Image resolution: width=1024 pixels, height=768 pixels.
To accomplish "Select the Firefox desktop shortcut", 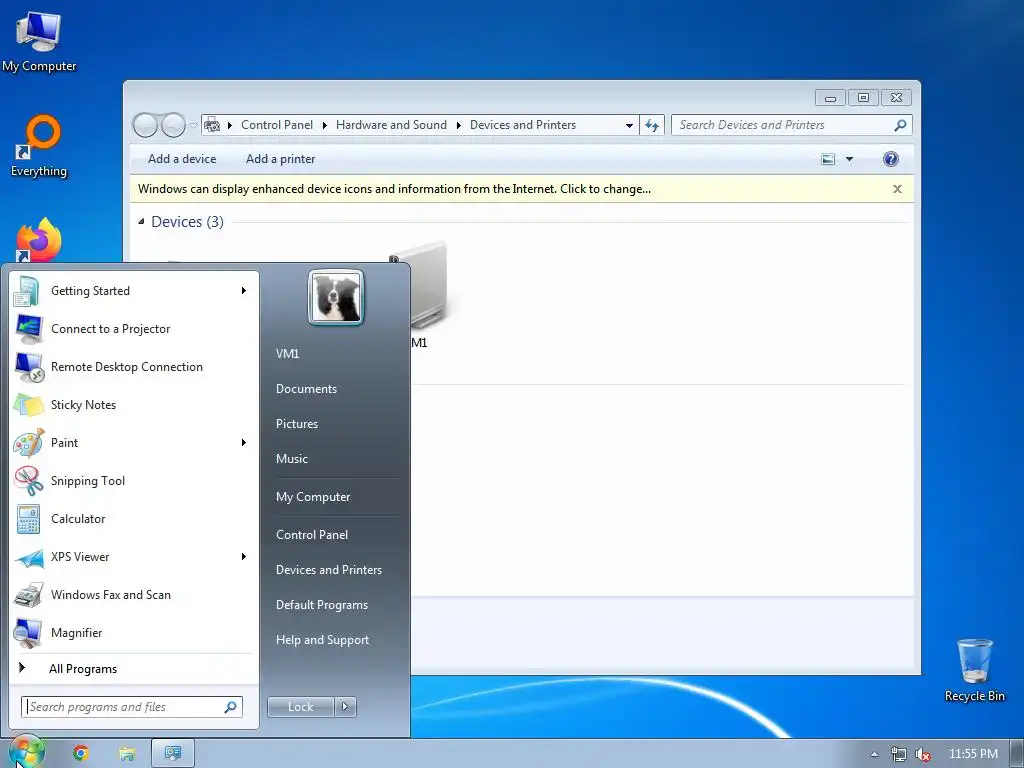I will point(39,240).
